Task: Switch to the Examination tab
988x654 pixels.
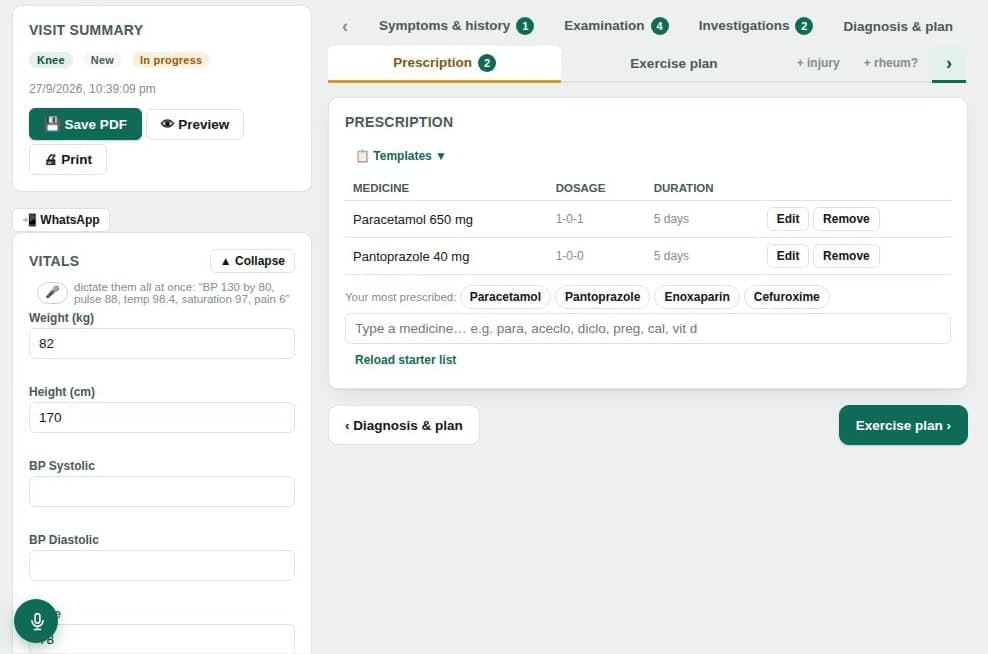Action: click(x=616, y=26)
